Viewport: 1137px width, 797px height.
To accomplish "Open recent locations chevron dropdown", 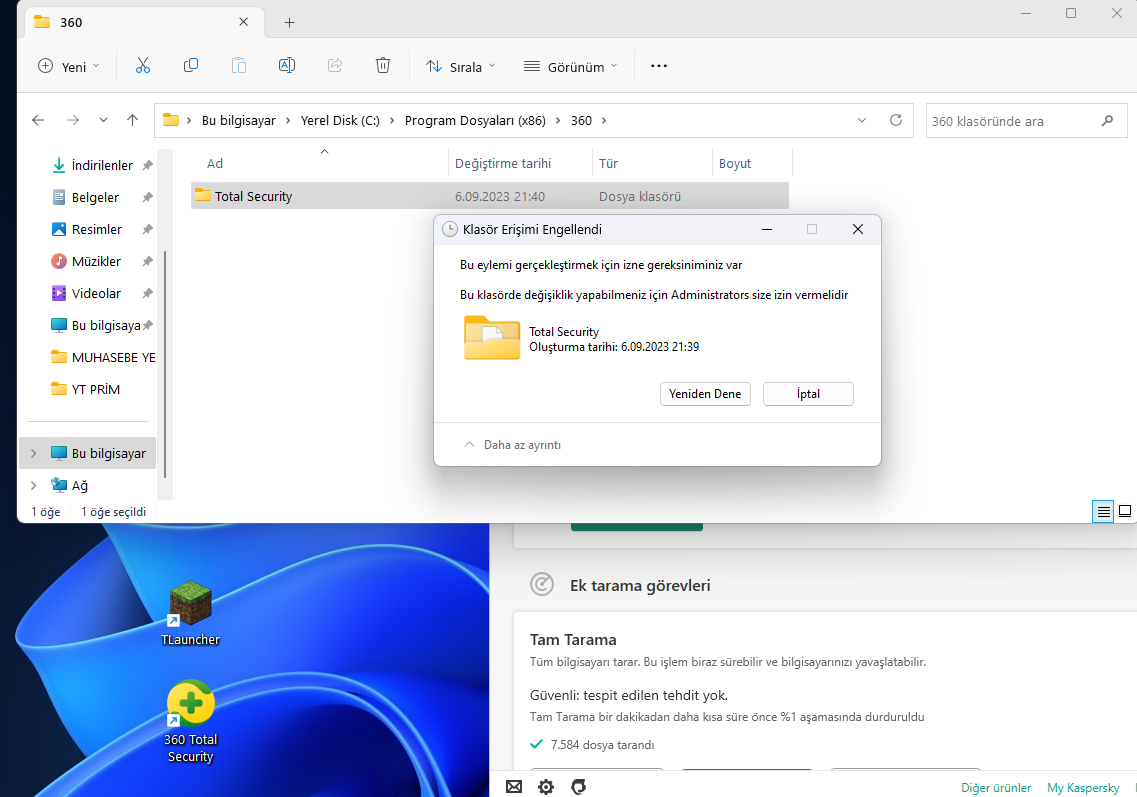I will [103, 120].
